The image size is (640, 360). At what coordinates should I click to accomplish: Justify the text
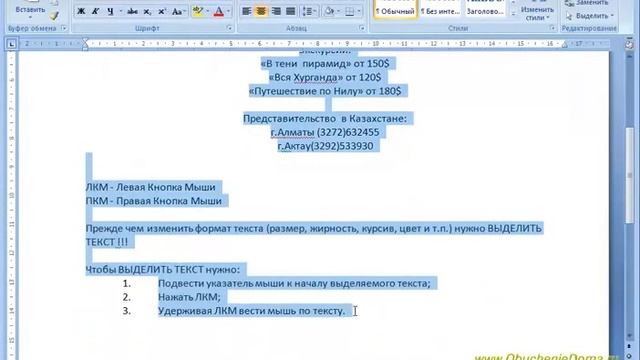291,11
